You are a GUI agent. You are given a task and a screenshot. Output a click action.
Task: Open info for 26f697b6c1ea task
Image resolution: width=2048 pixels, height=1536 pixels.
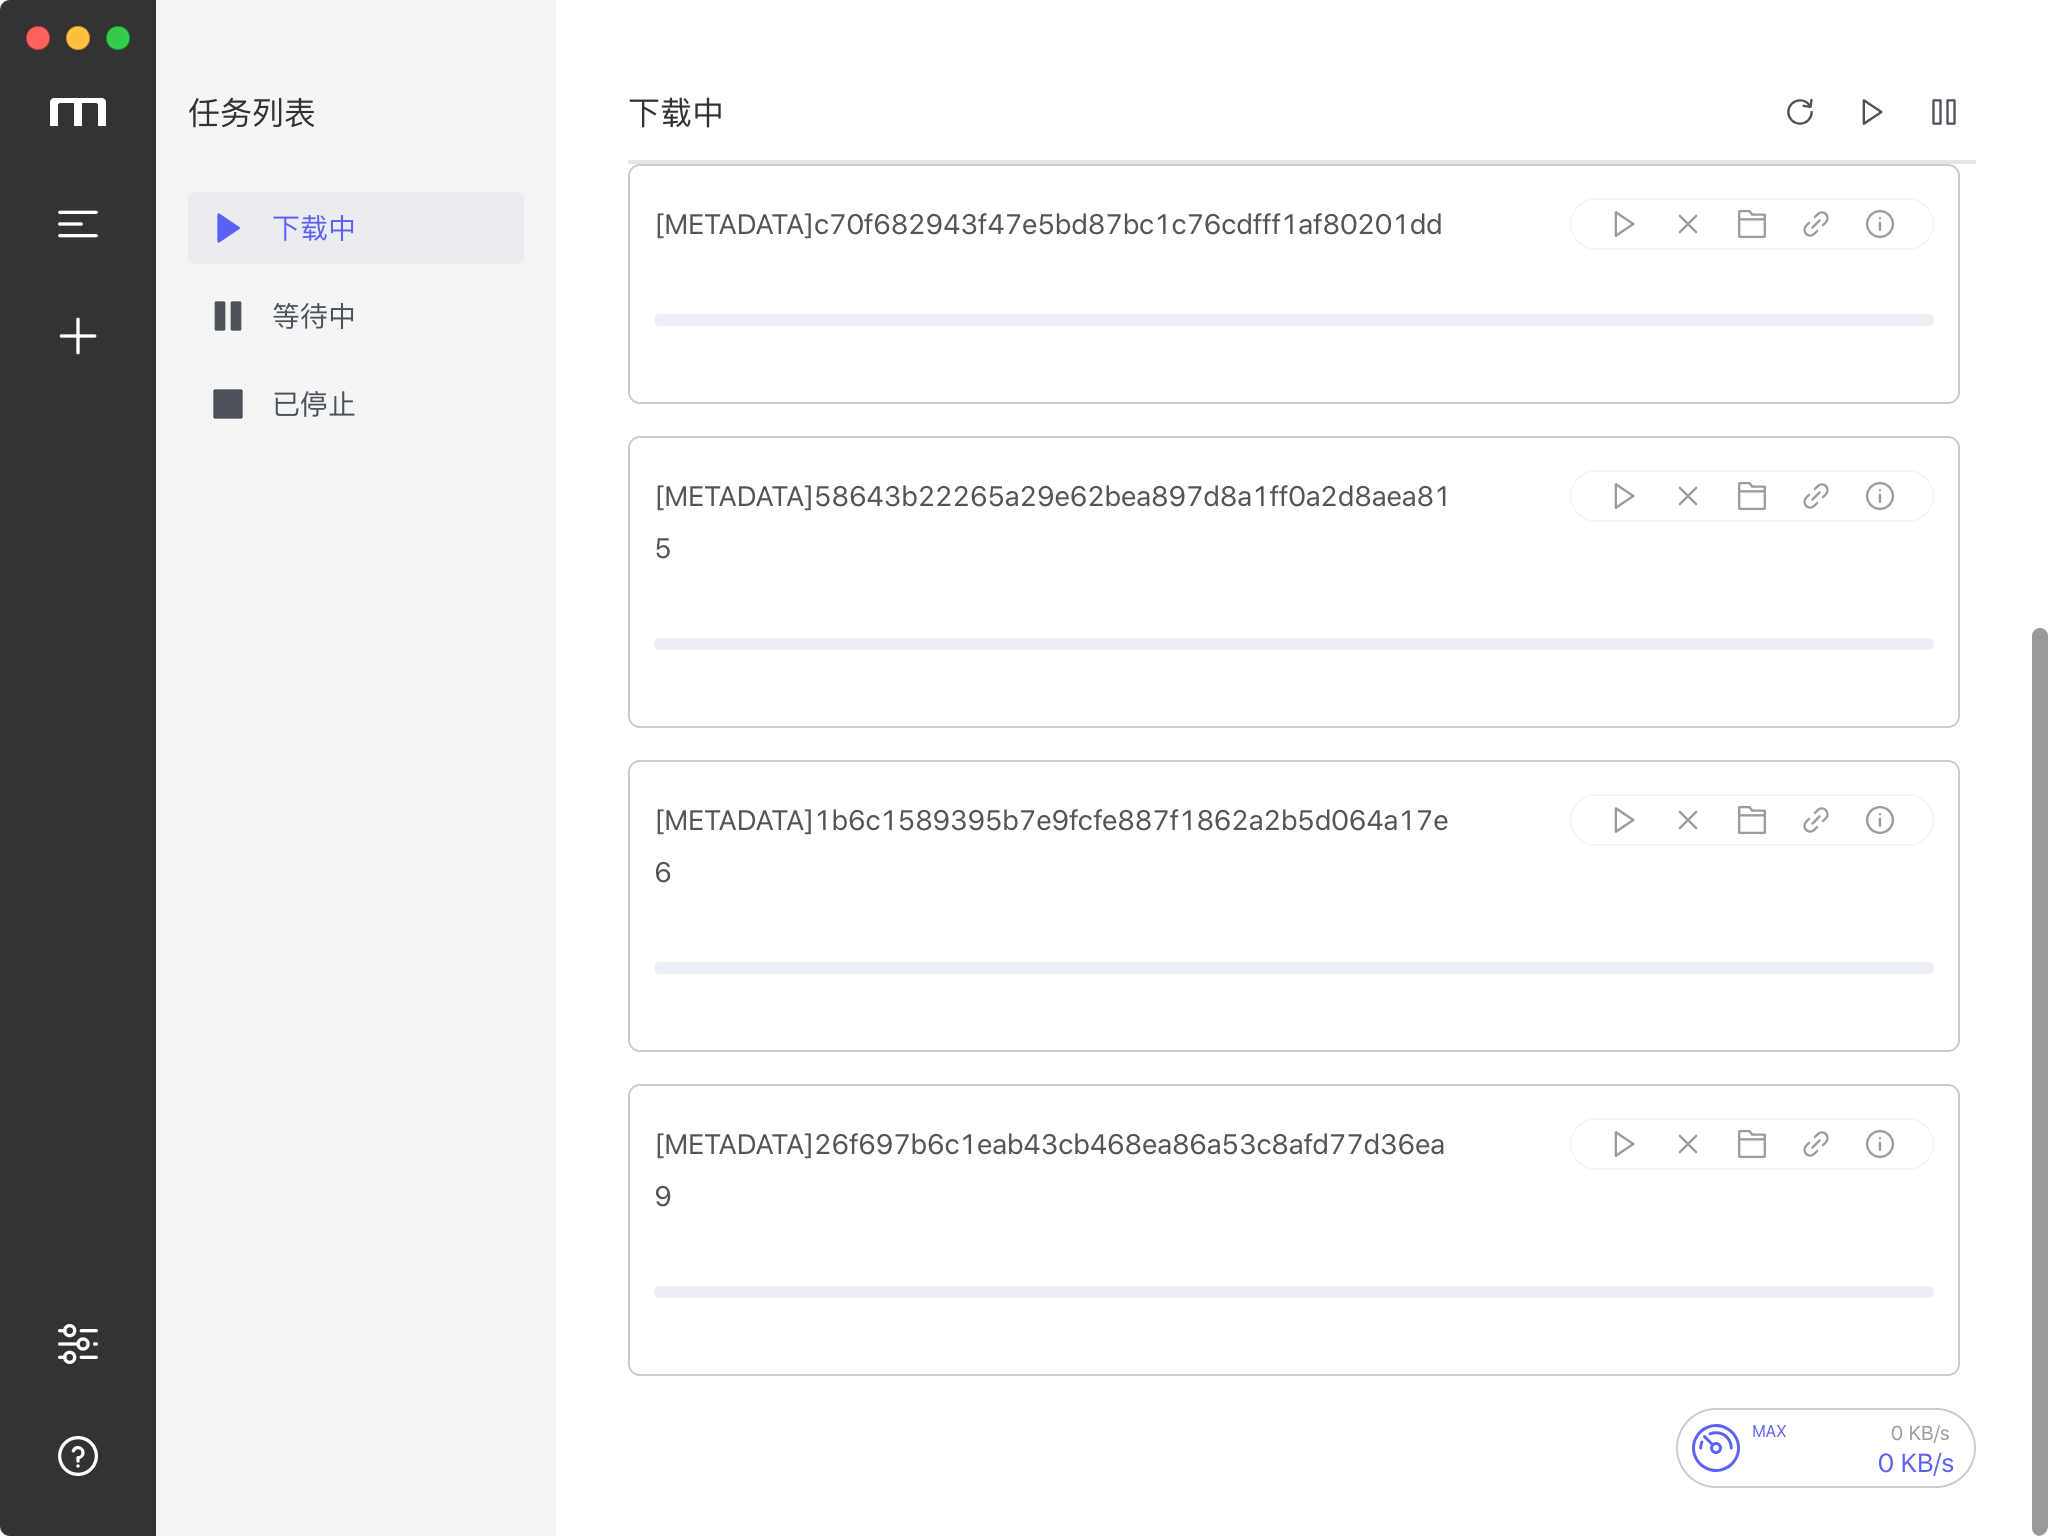pos(1880,1144)
